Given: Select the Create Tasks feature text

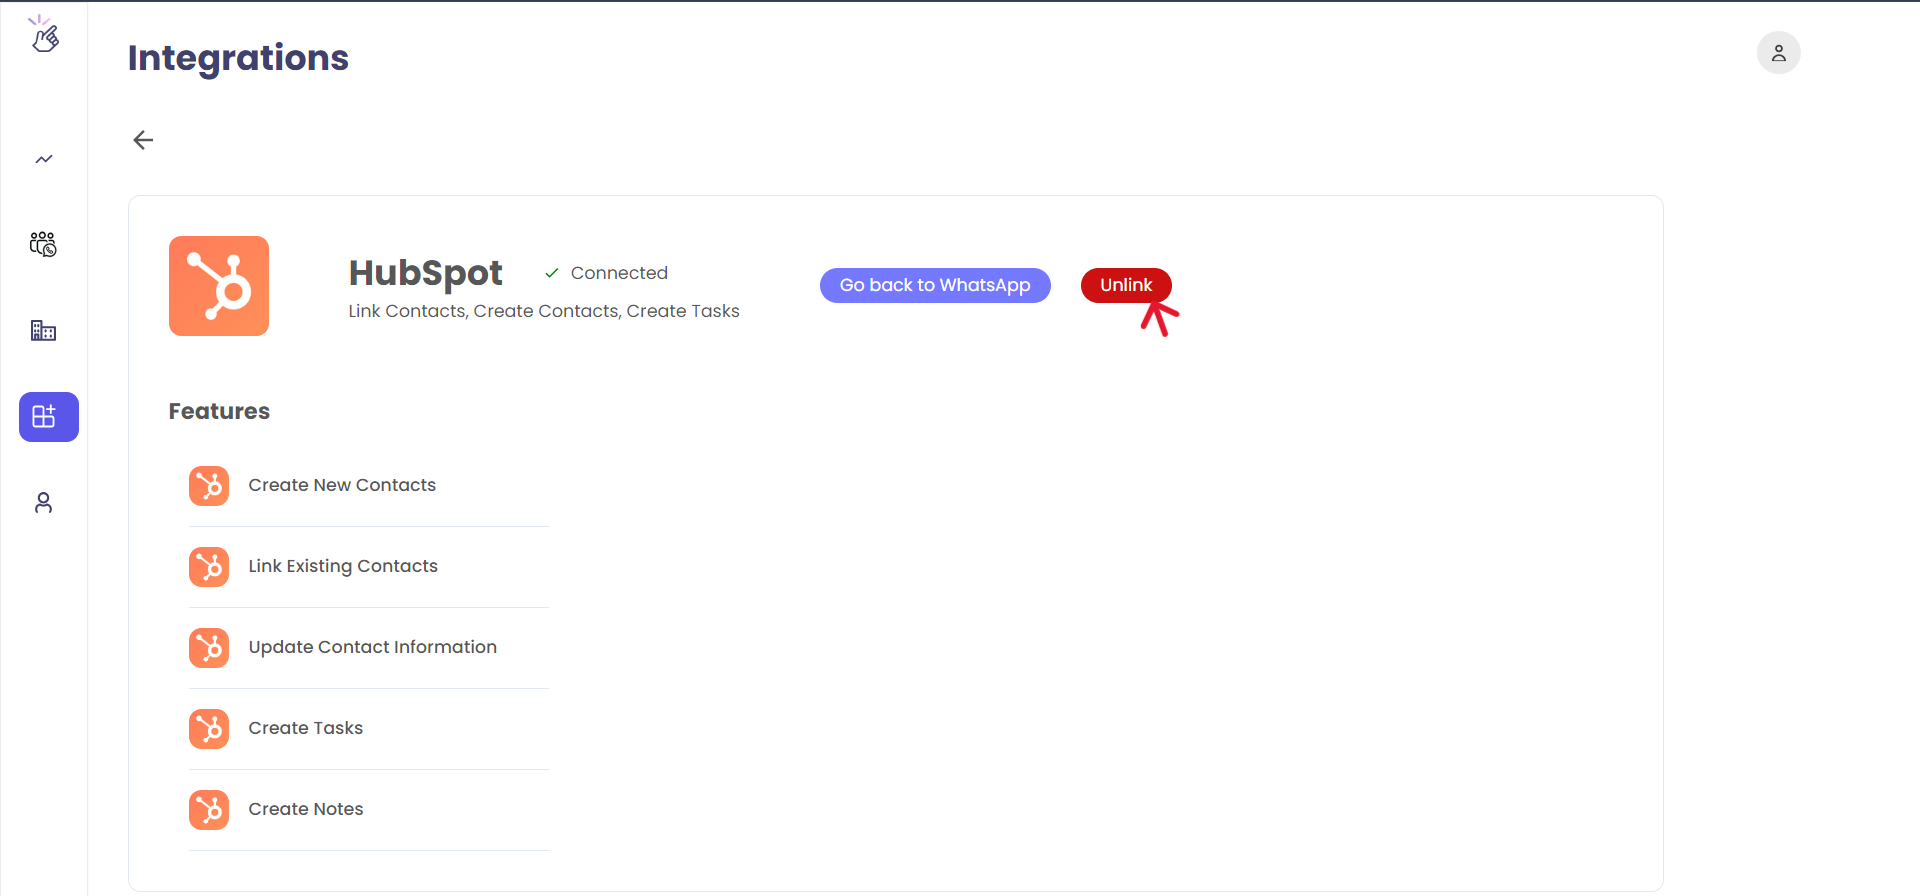Looking at the screenshot, I should click(x=306, y=728).
